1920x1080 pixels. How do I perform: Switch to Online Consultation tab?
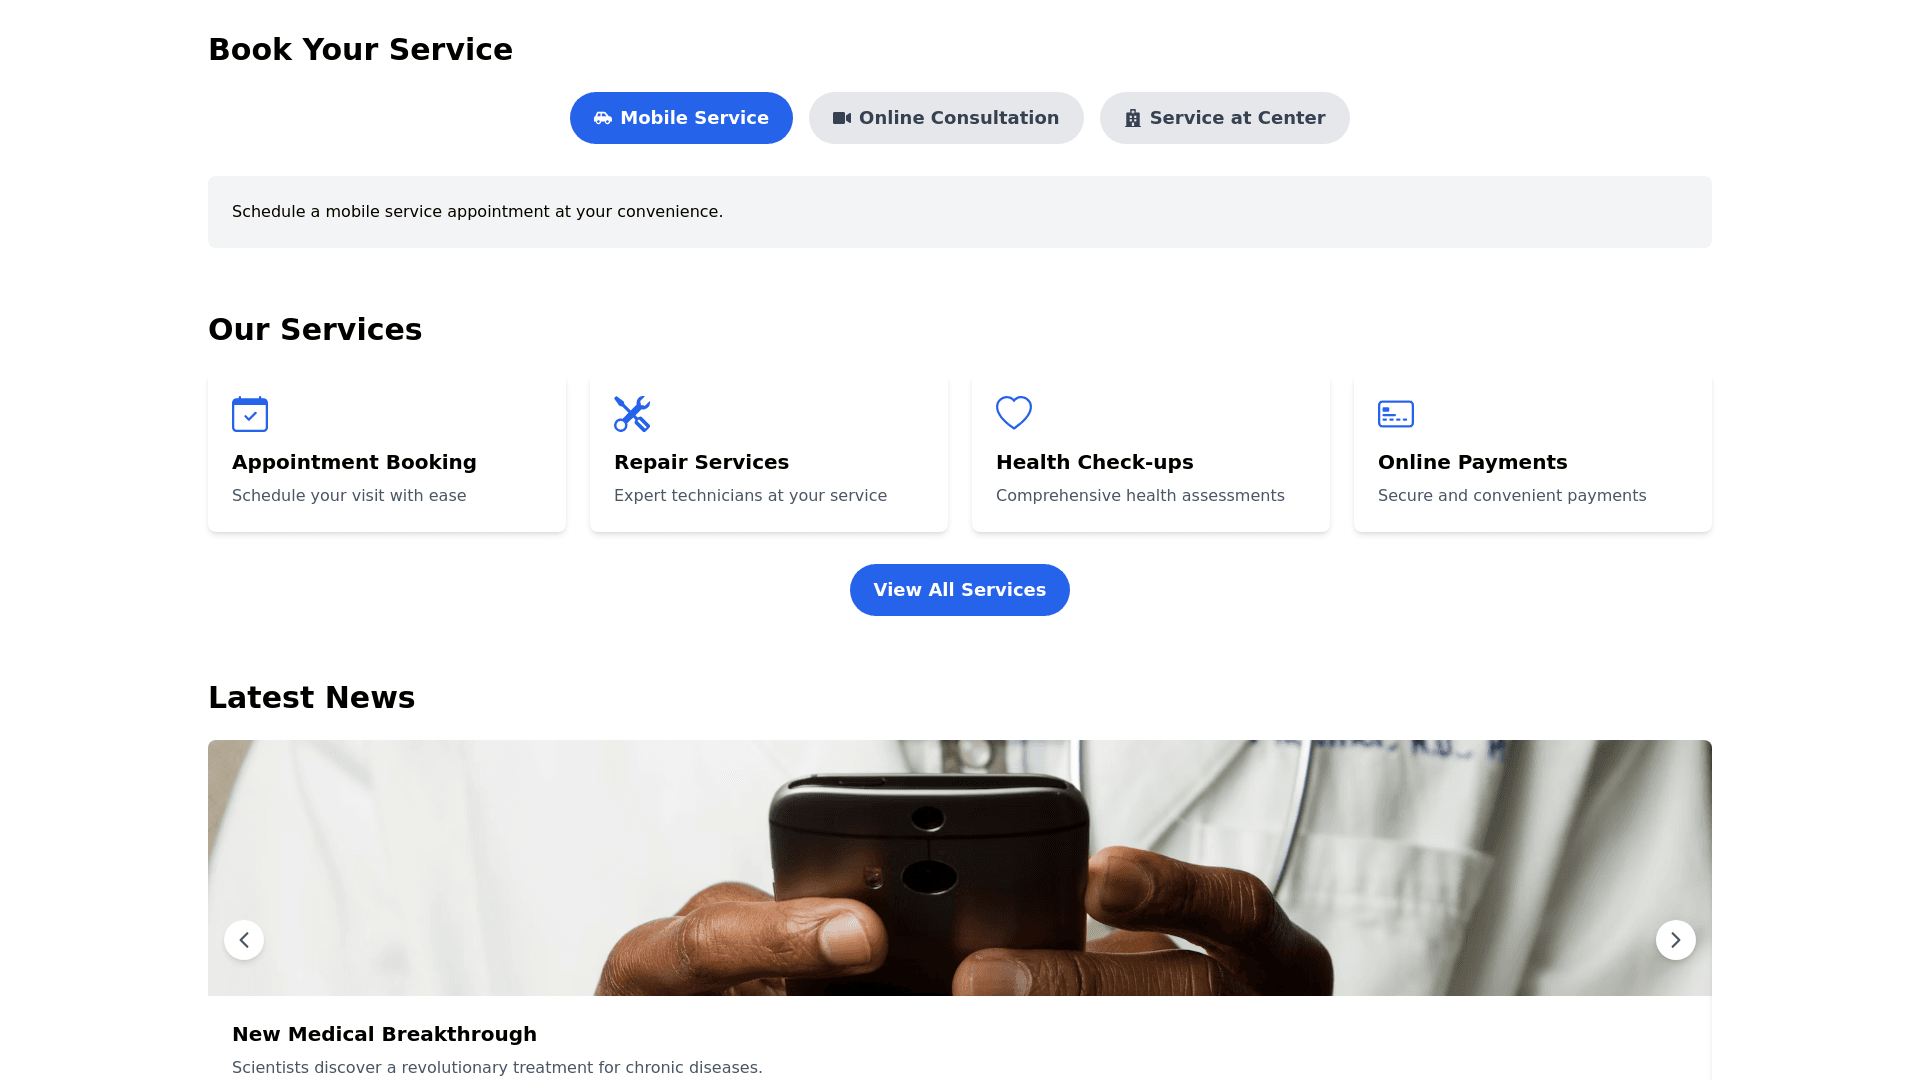pyautogui.click(x=946, y=118)
